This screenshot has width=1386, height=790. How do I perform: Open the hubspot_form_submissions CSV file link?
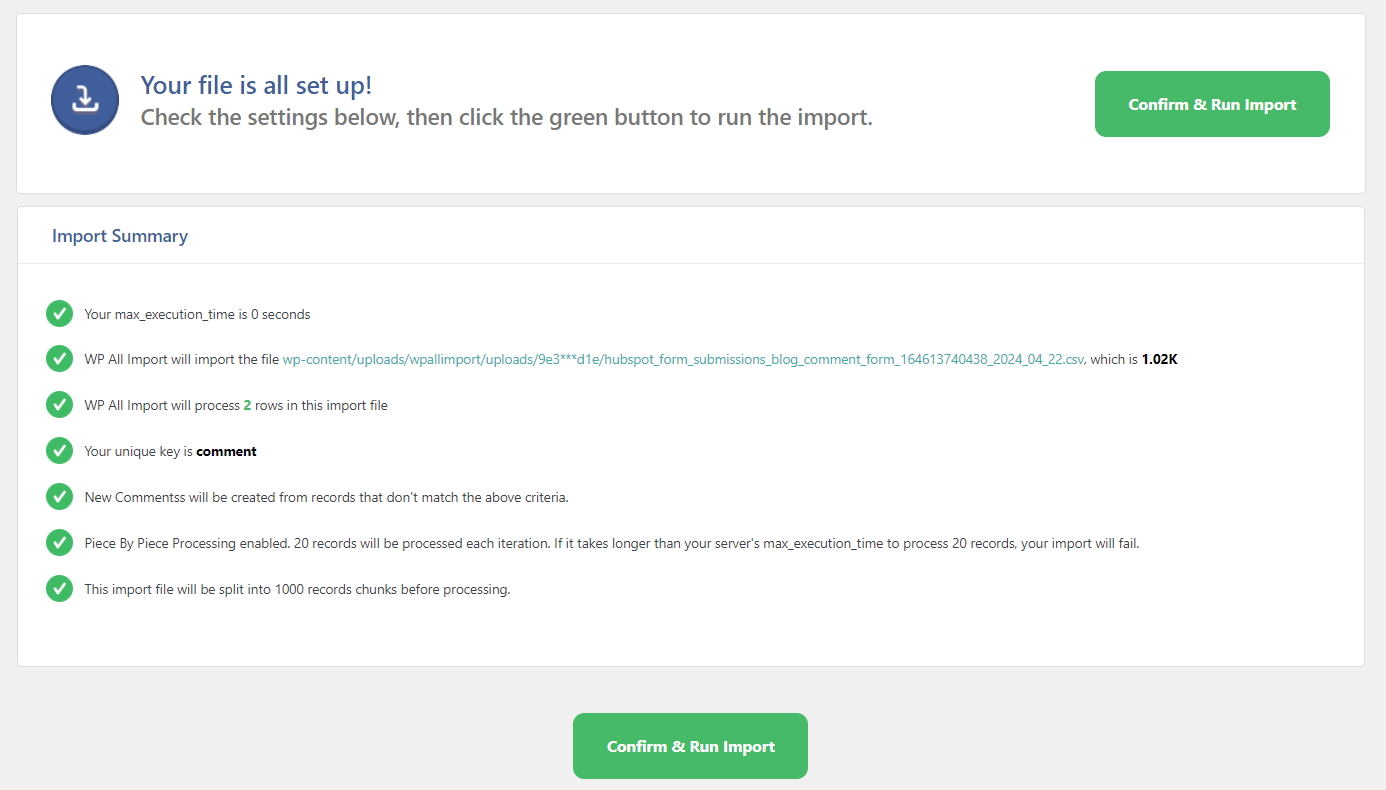tap(683, 359)
